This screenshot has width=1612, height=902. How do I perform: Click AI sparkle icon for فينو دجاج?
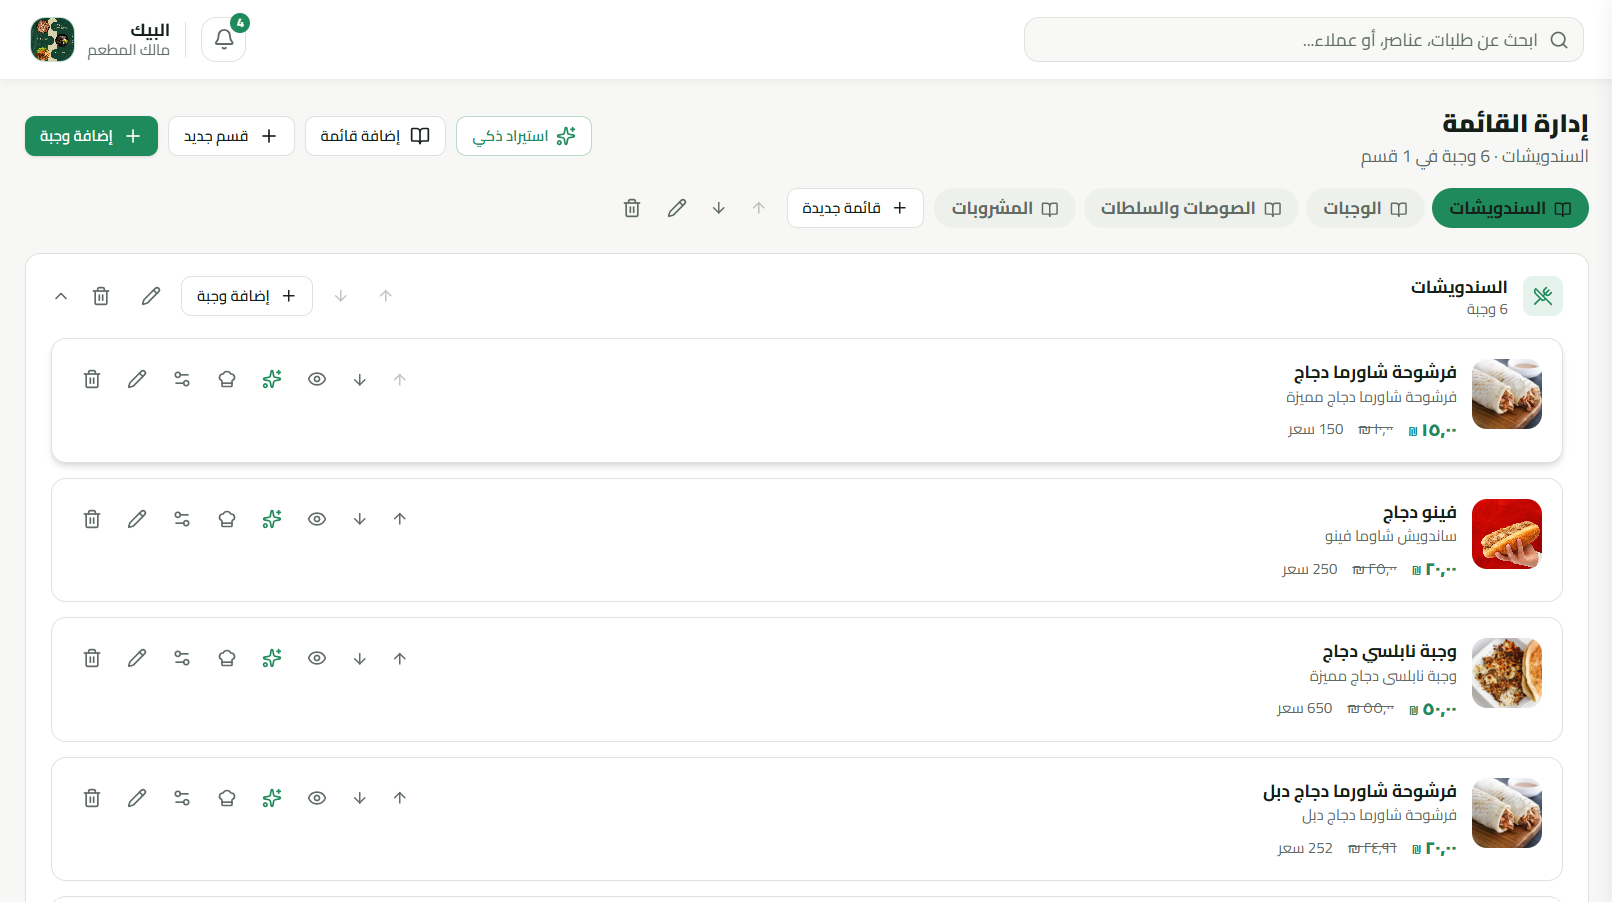pos(272,519)
